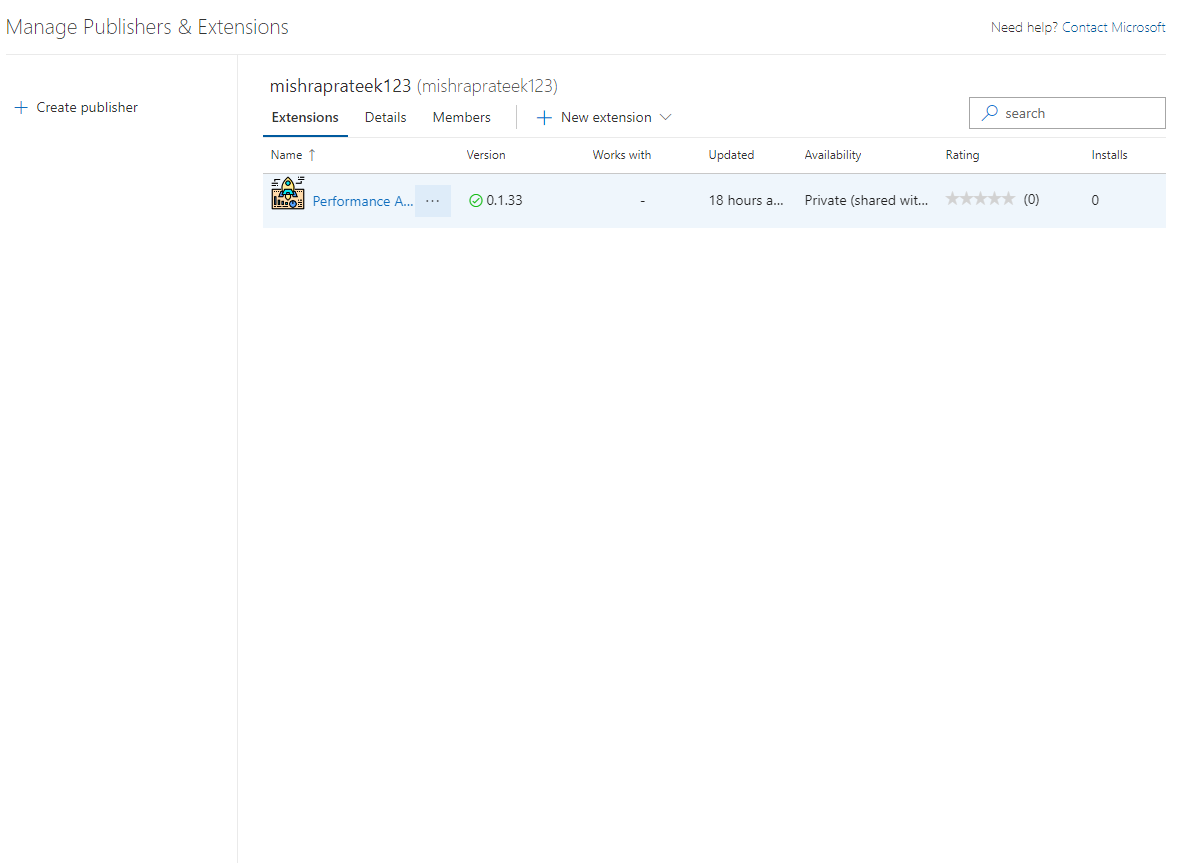1190x863 pixels.
Task: Click the Works with dash cell
Action: [643, 201]
